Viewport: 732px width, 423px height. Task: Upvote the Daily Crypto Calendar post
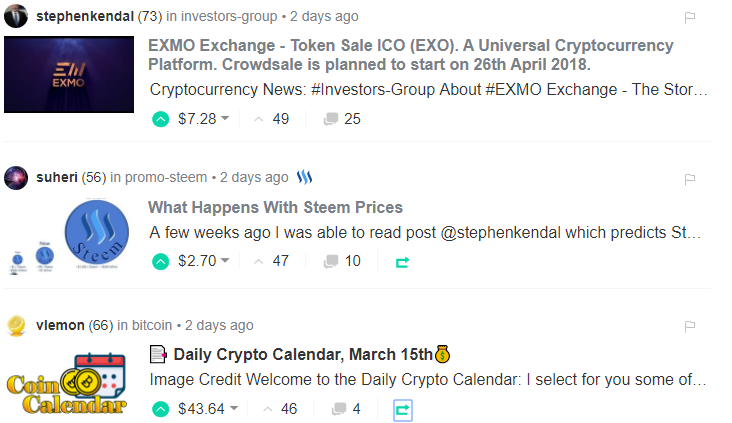coord(160,408)
